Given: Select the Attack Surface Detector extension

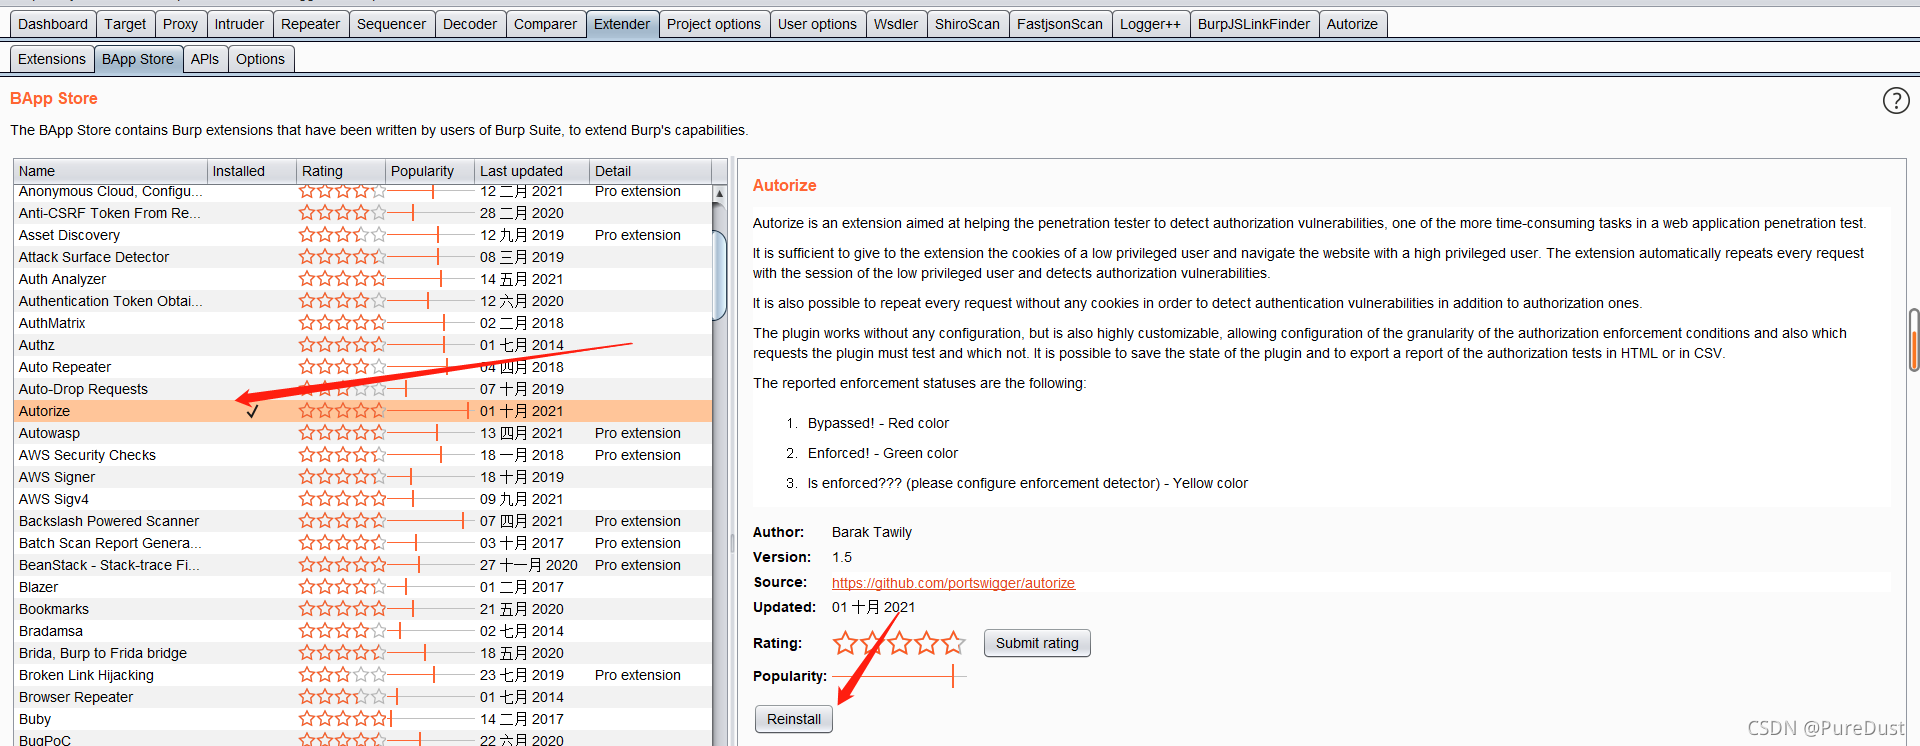Looking at the screenshot, I should coord(94,257).
